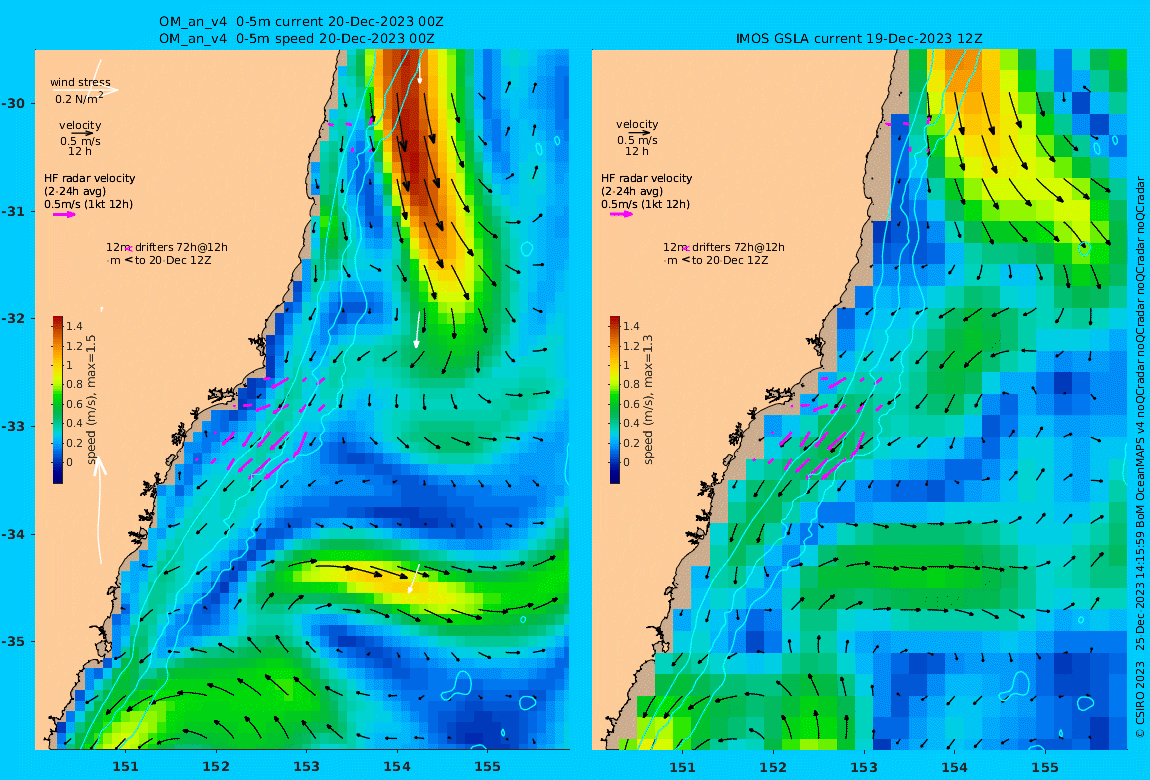Click the 151 longitude label under right map
The width and height of the screenshot is (1150, 780).
tap(683, 768)
